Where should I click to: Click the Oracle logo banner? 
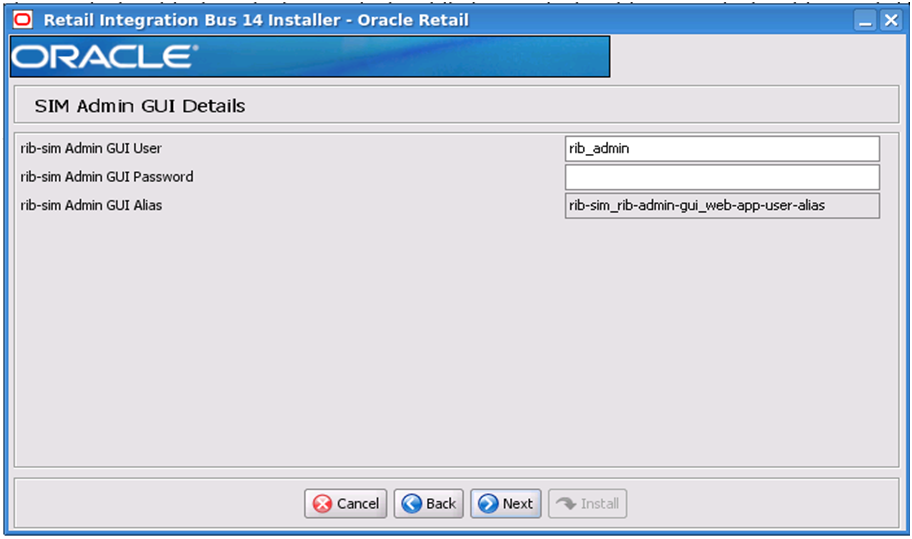310,56
